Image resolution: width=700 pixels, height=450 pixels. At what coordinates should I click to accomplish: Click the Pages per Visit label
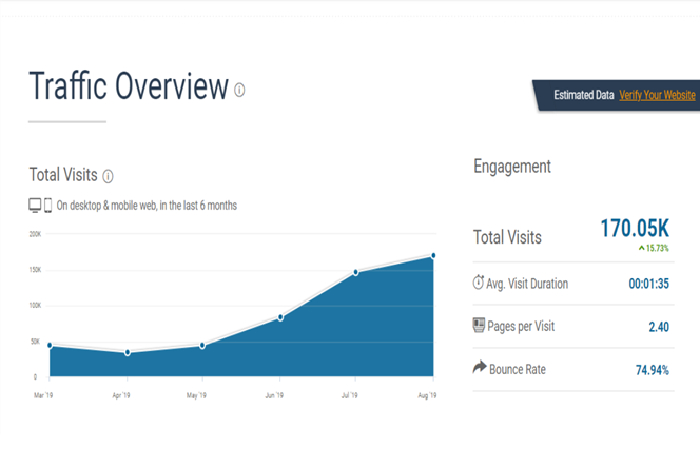[521, 326]
